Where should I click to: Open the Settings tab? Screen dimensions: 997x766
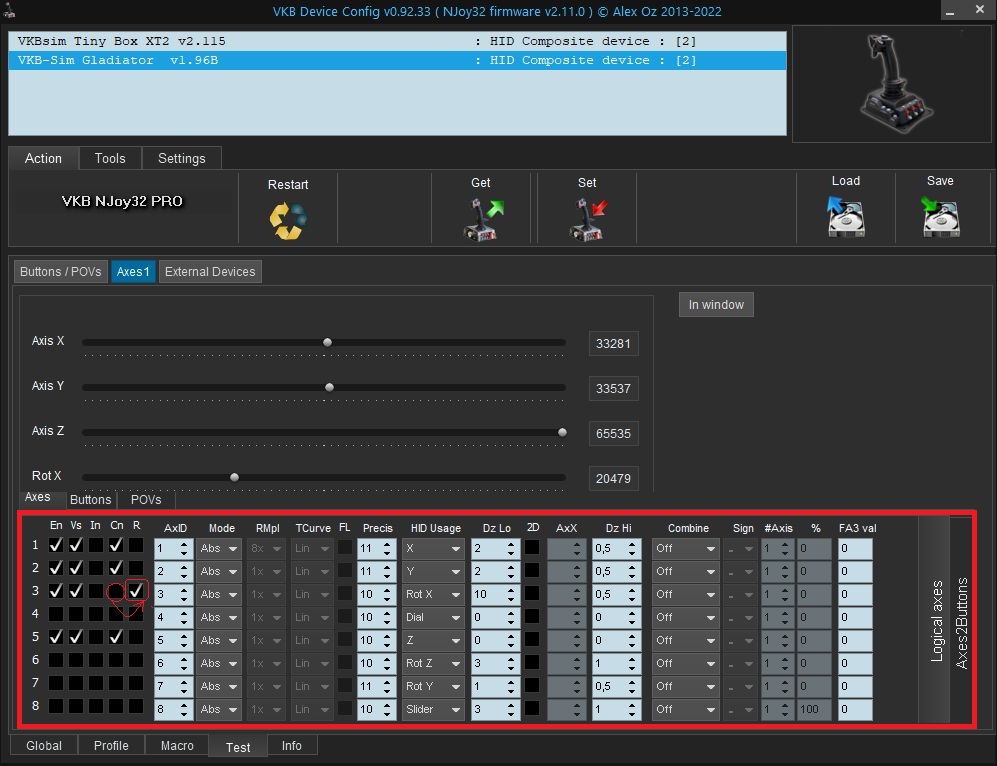click(182, 158)
